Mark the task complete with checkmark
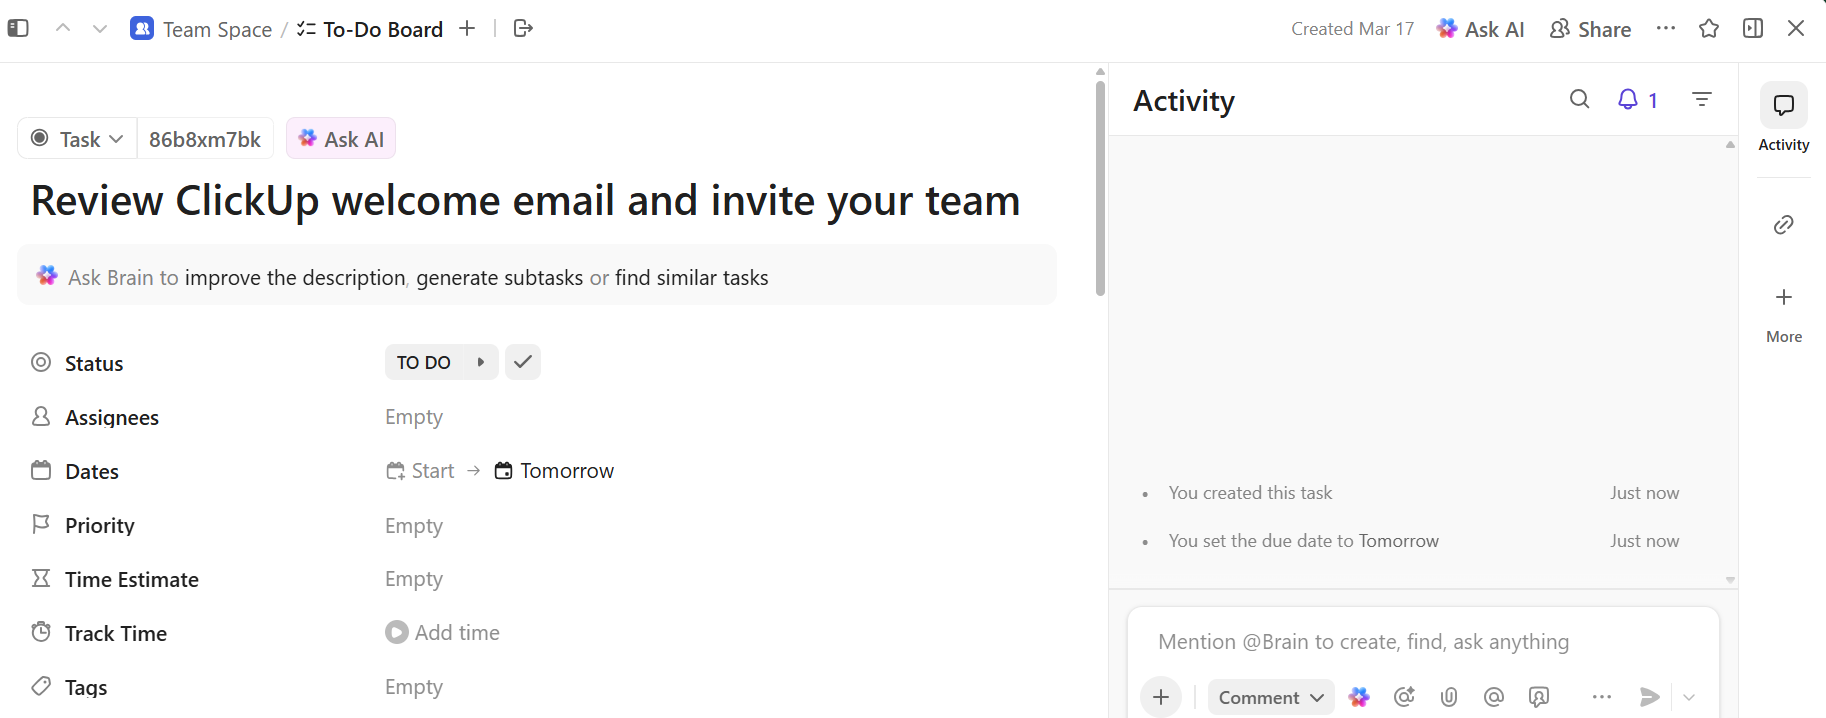1826x718 pixels. pos(523,362)
